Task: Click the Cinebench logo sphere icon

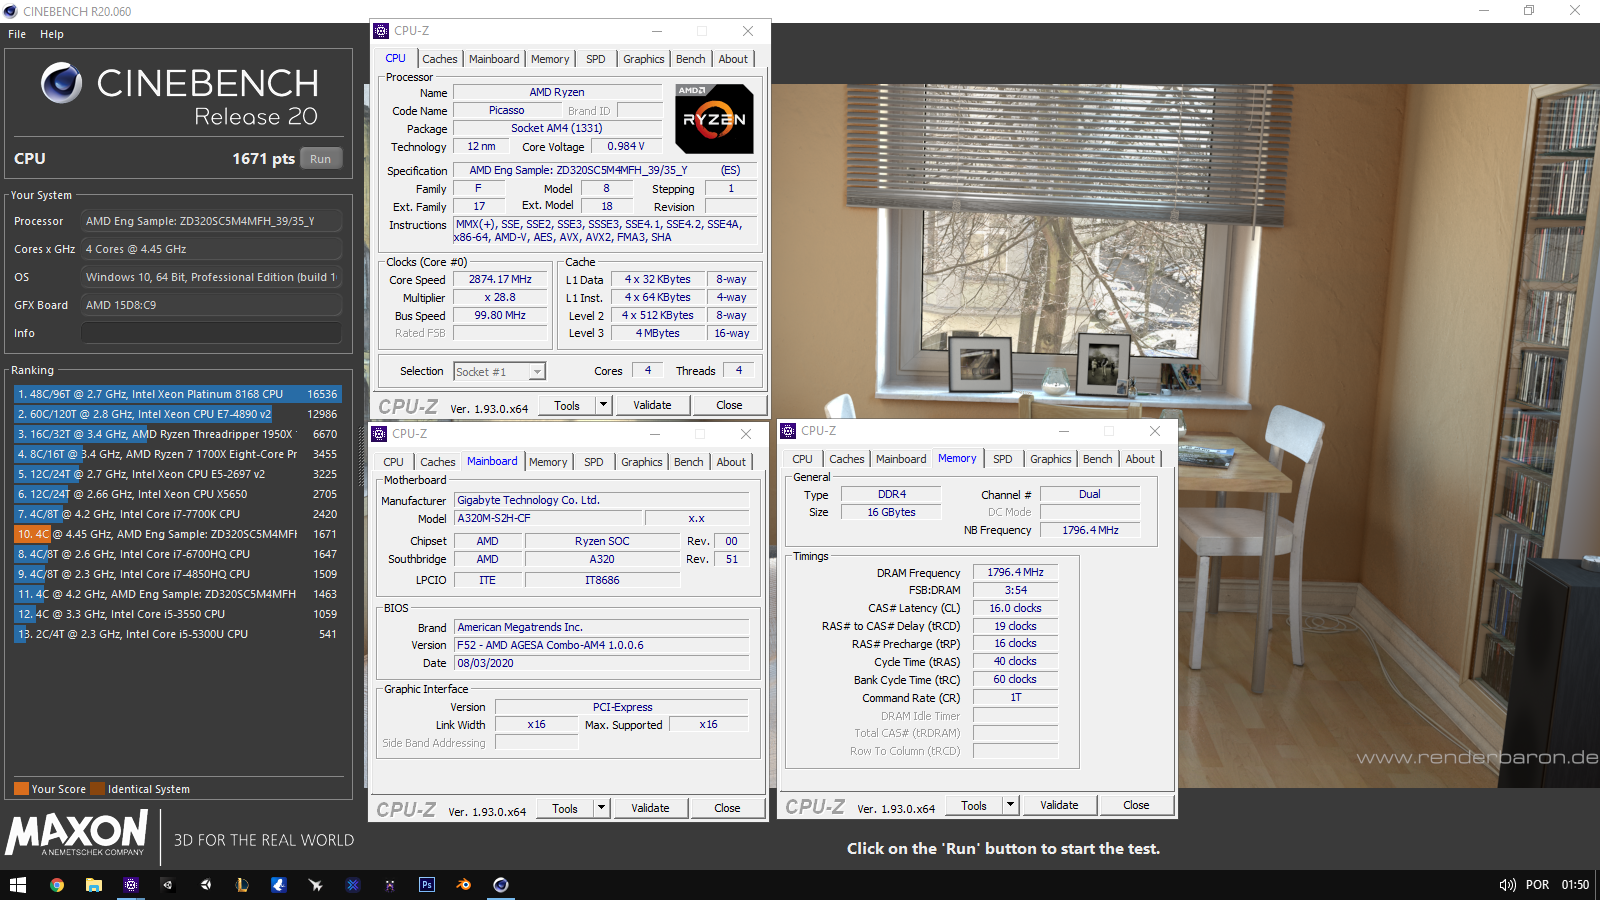Action: point(62,83)
